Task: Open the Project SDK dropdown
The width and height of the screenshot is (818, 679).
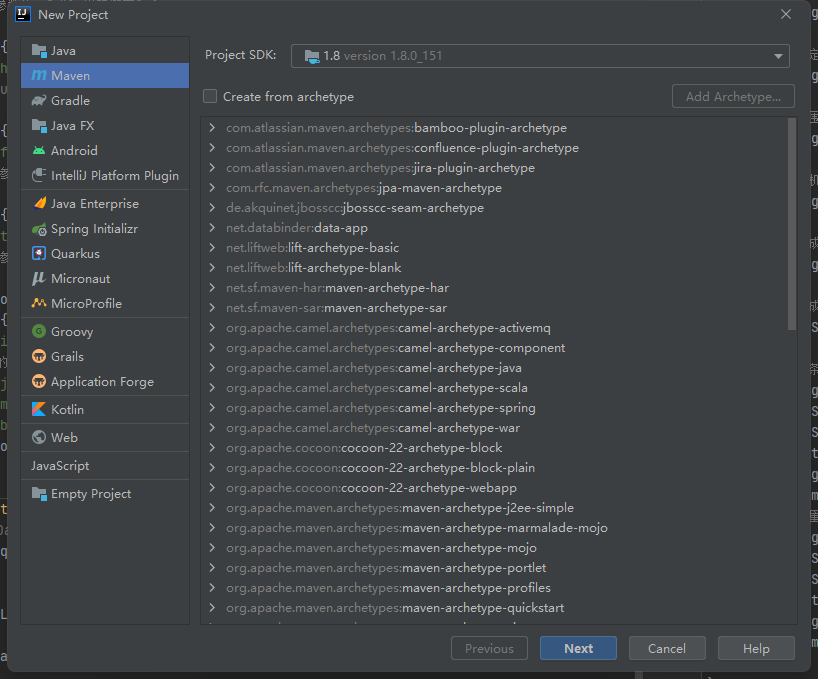Action: click(x=540, y=56)
